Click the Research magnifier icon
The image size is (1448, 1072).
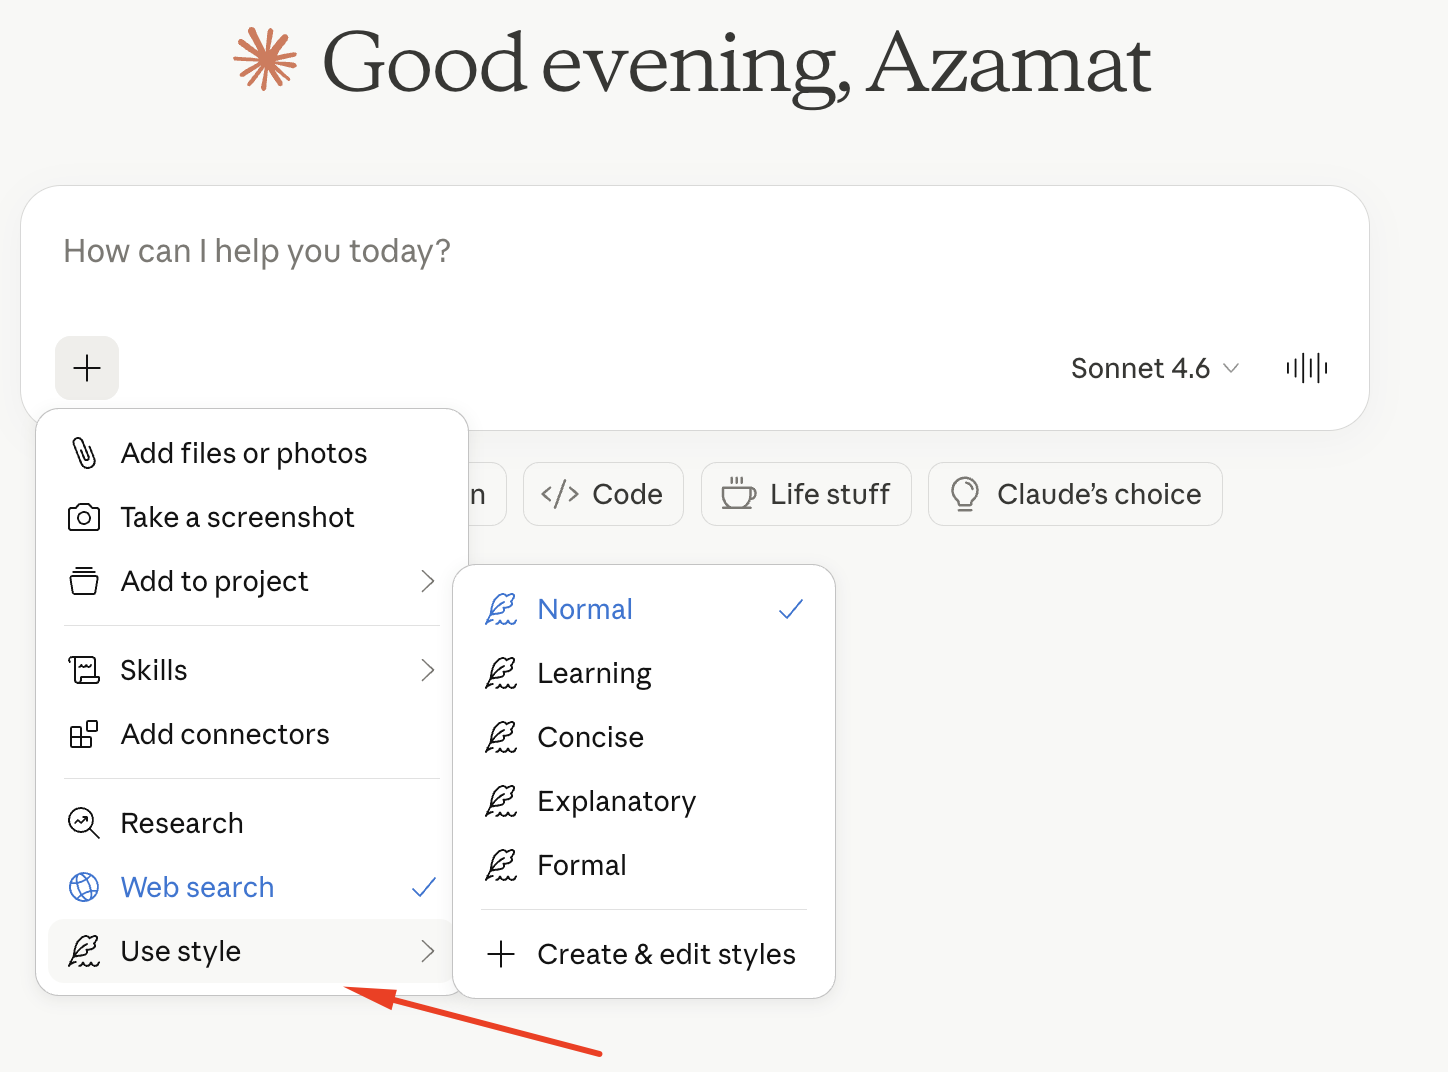coord(84,823)
